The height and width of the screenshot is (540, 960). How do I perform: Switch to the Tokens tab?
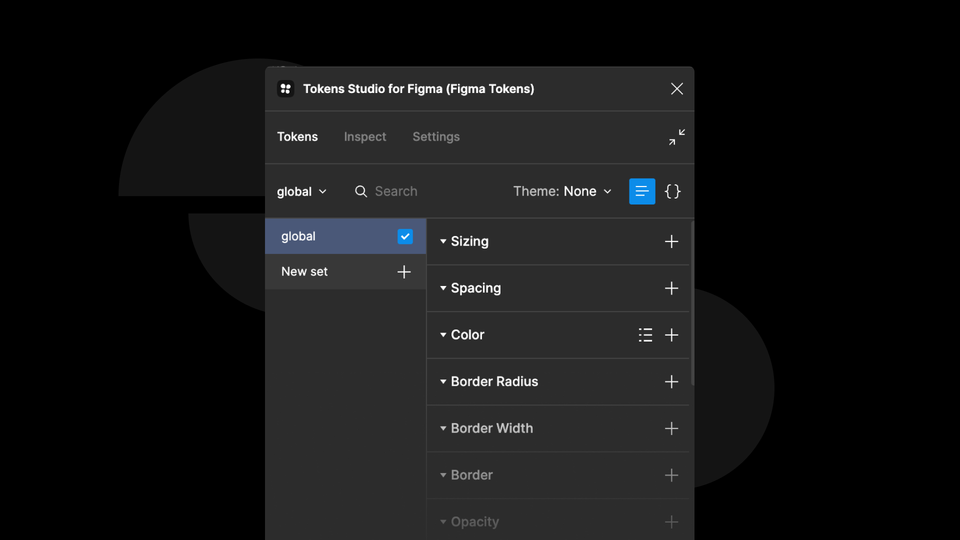tap(298, 137)
